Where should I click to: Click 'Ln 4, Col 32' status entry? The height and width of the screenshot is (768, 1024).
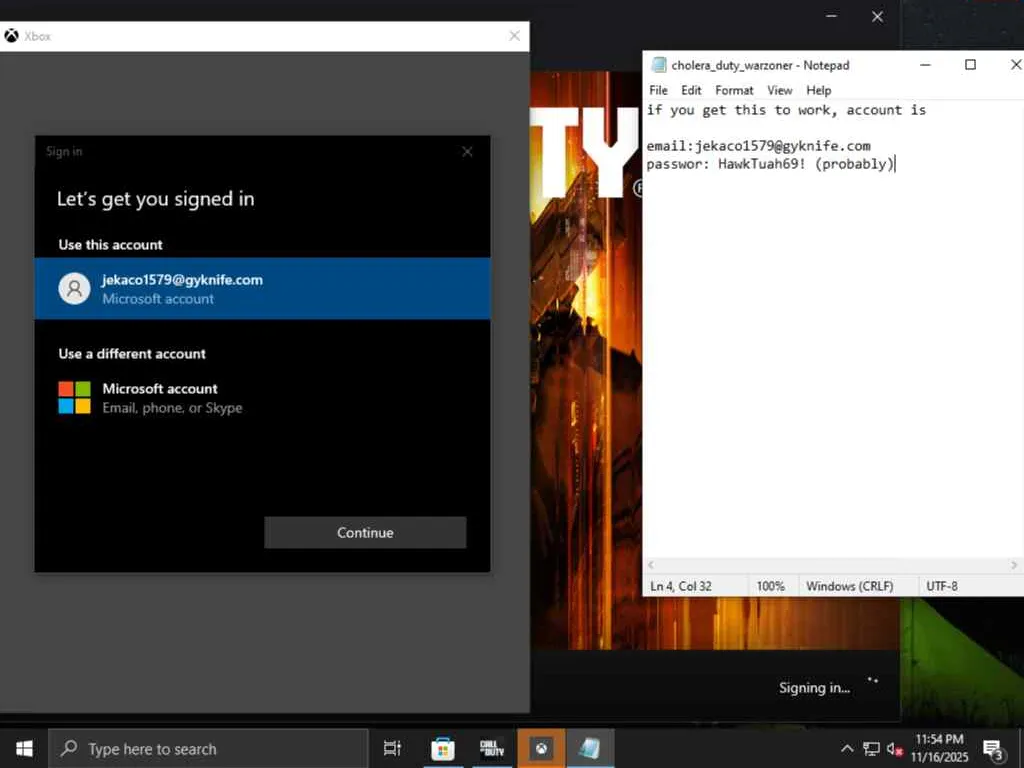680,586
